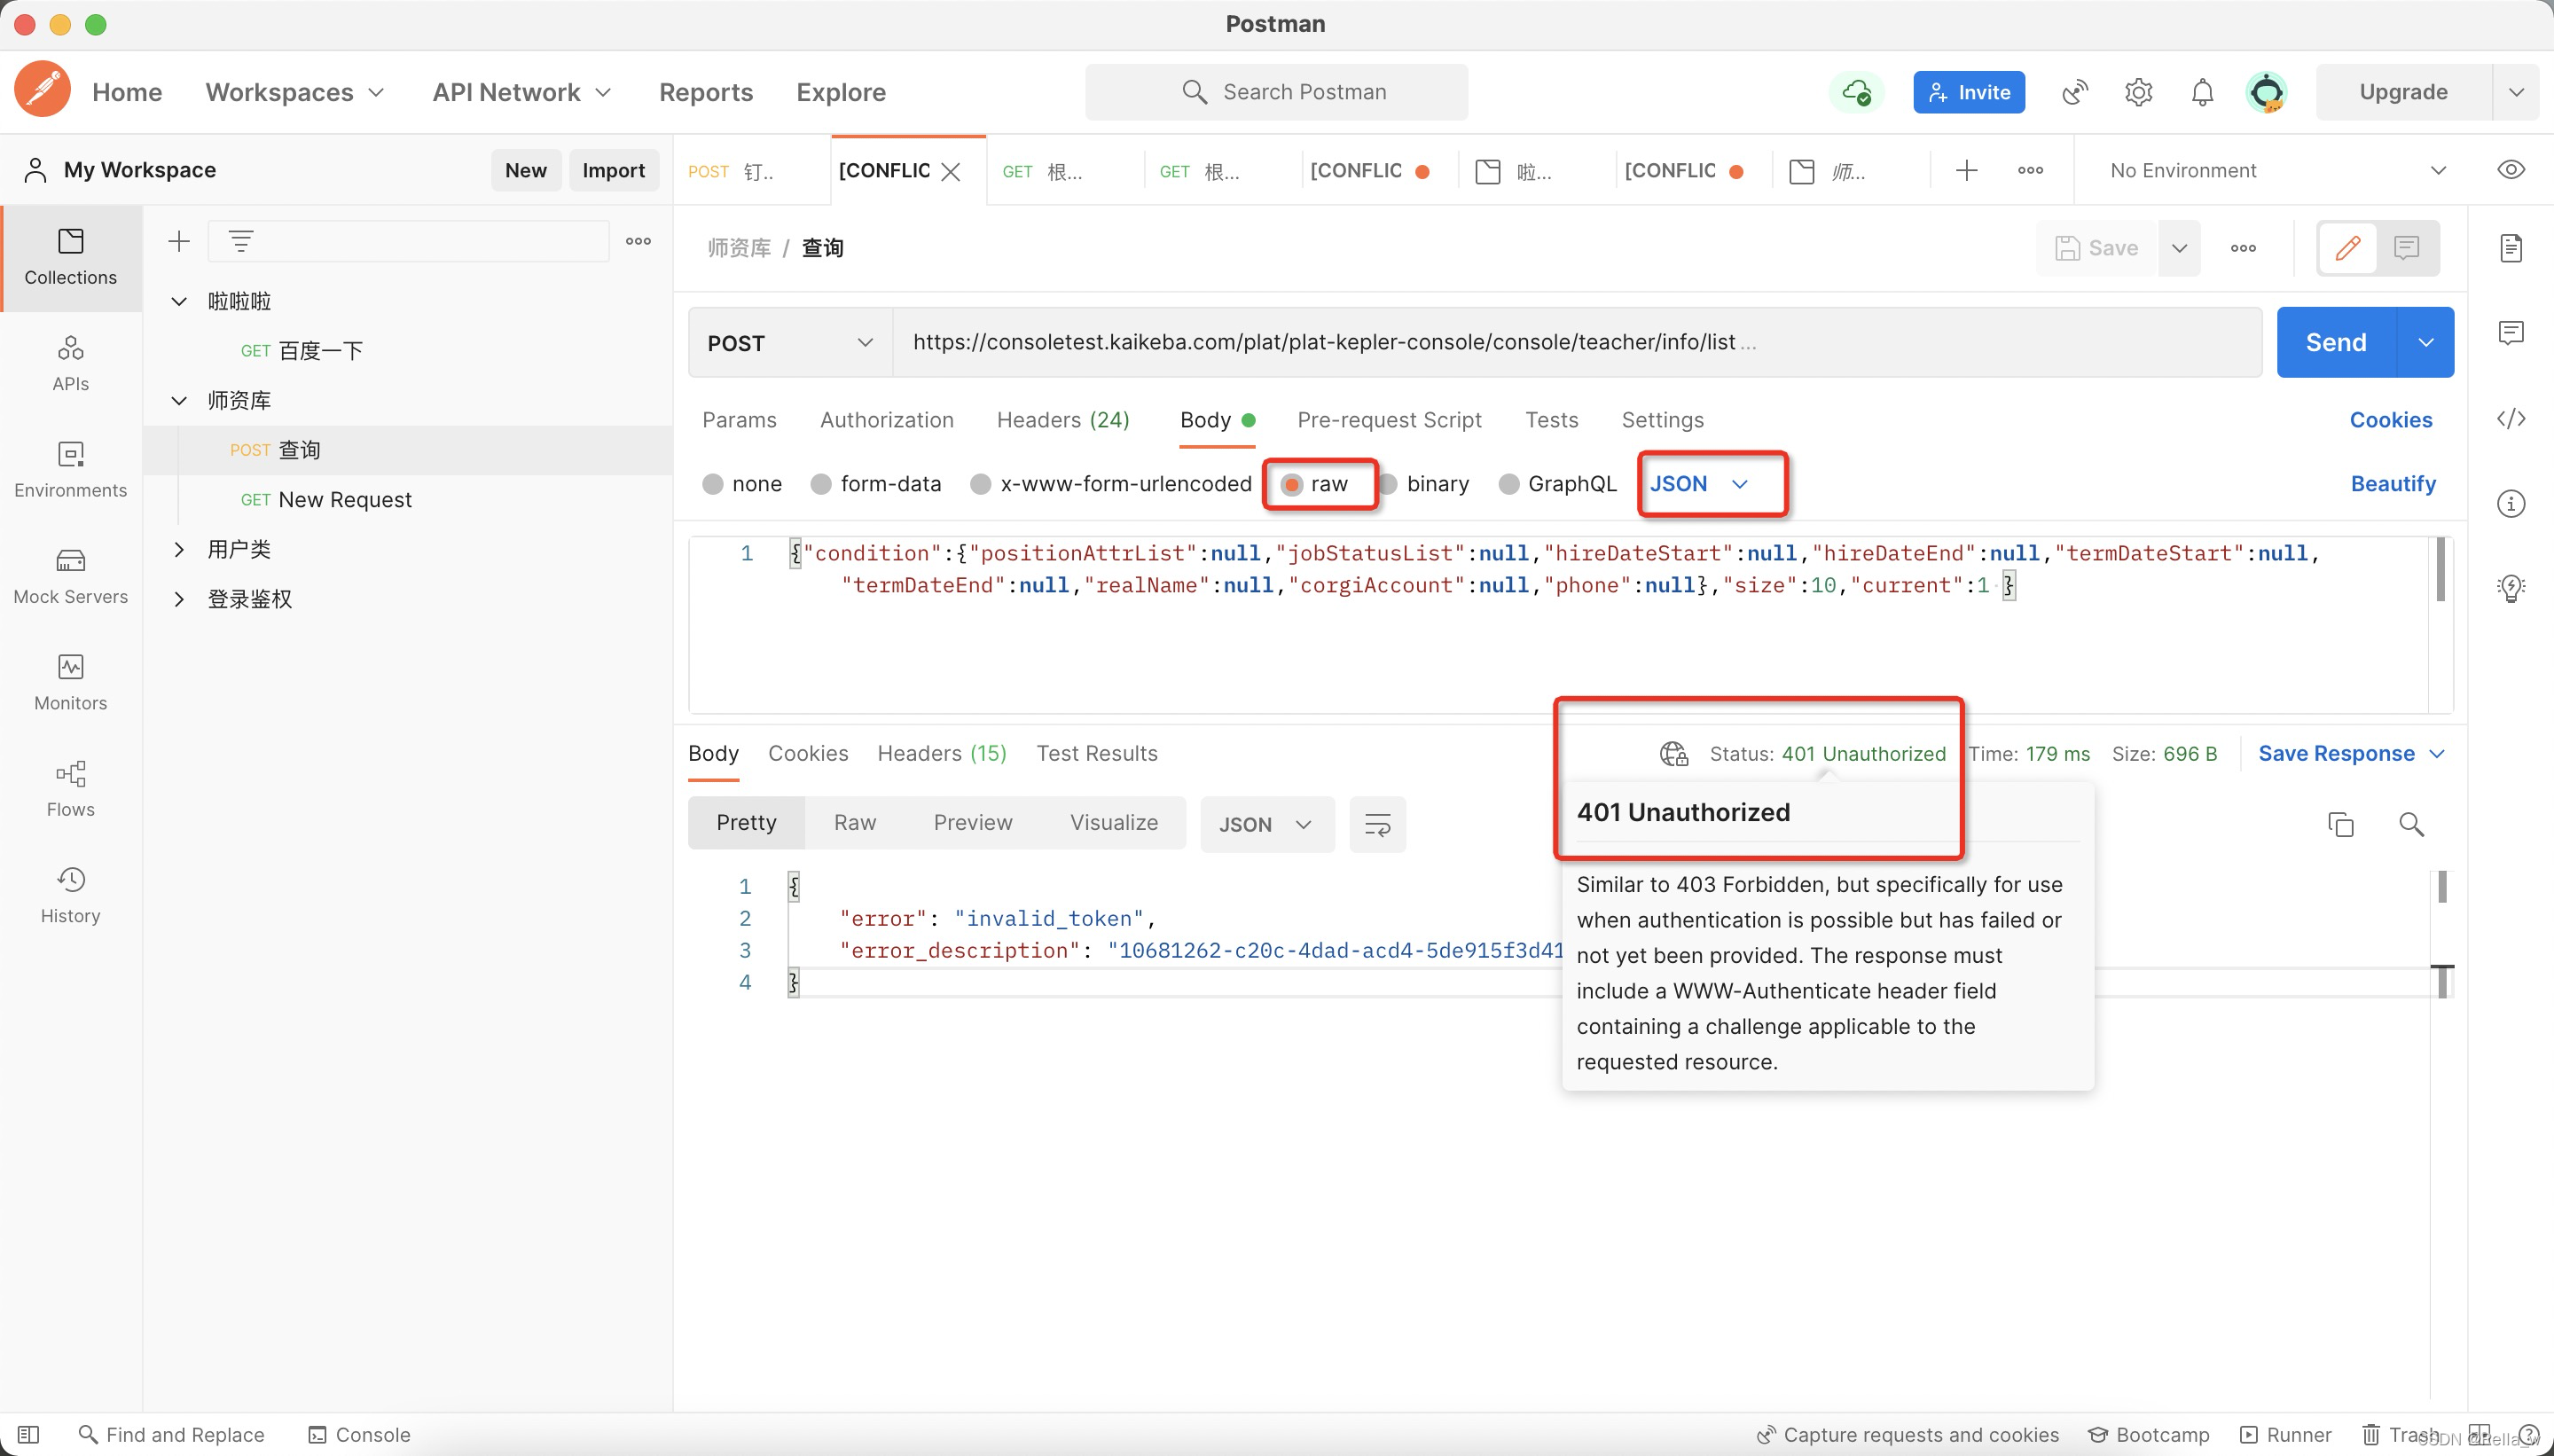This screenshot has width=2554, height=1456.
Task: Expand the JSON format dropdown in body
Action: coord(1704,482)
